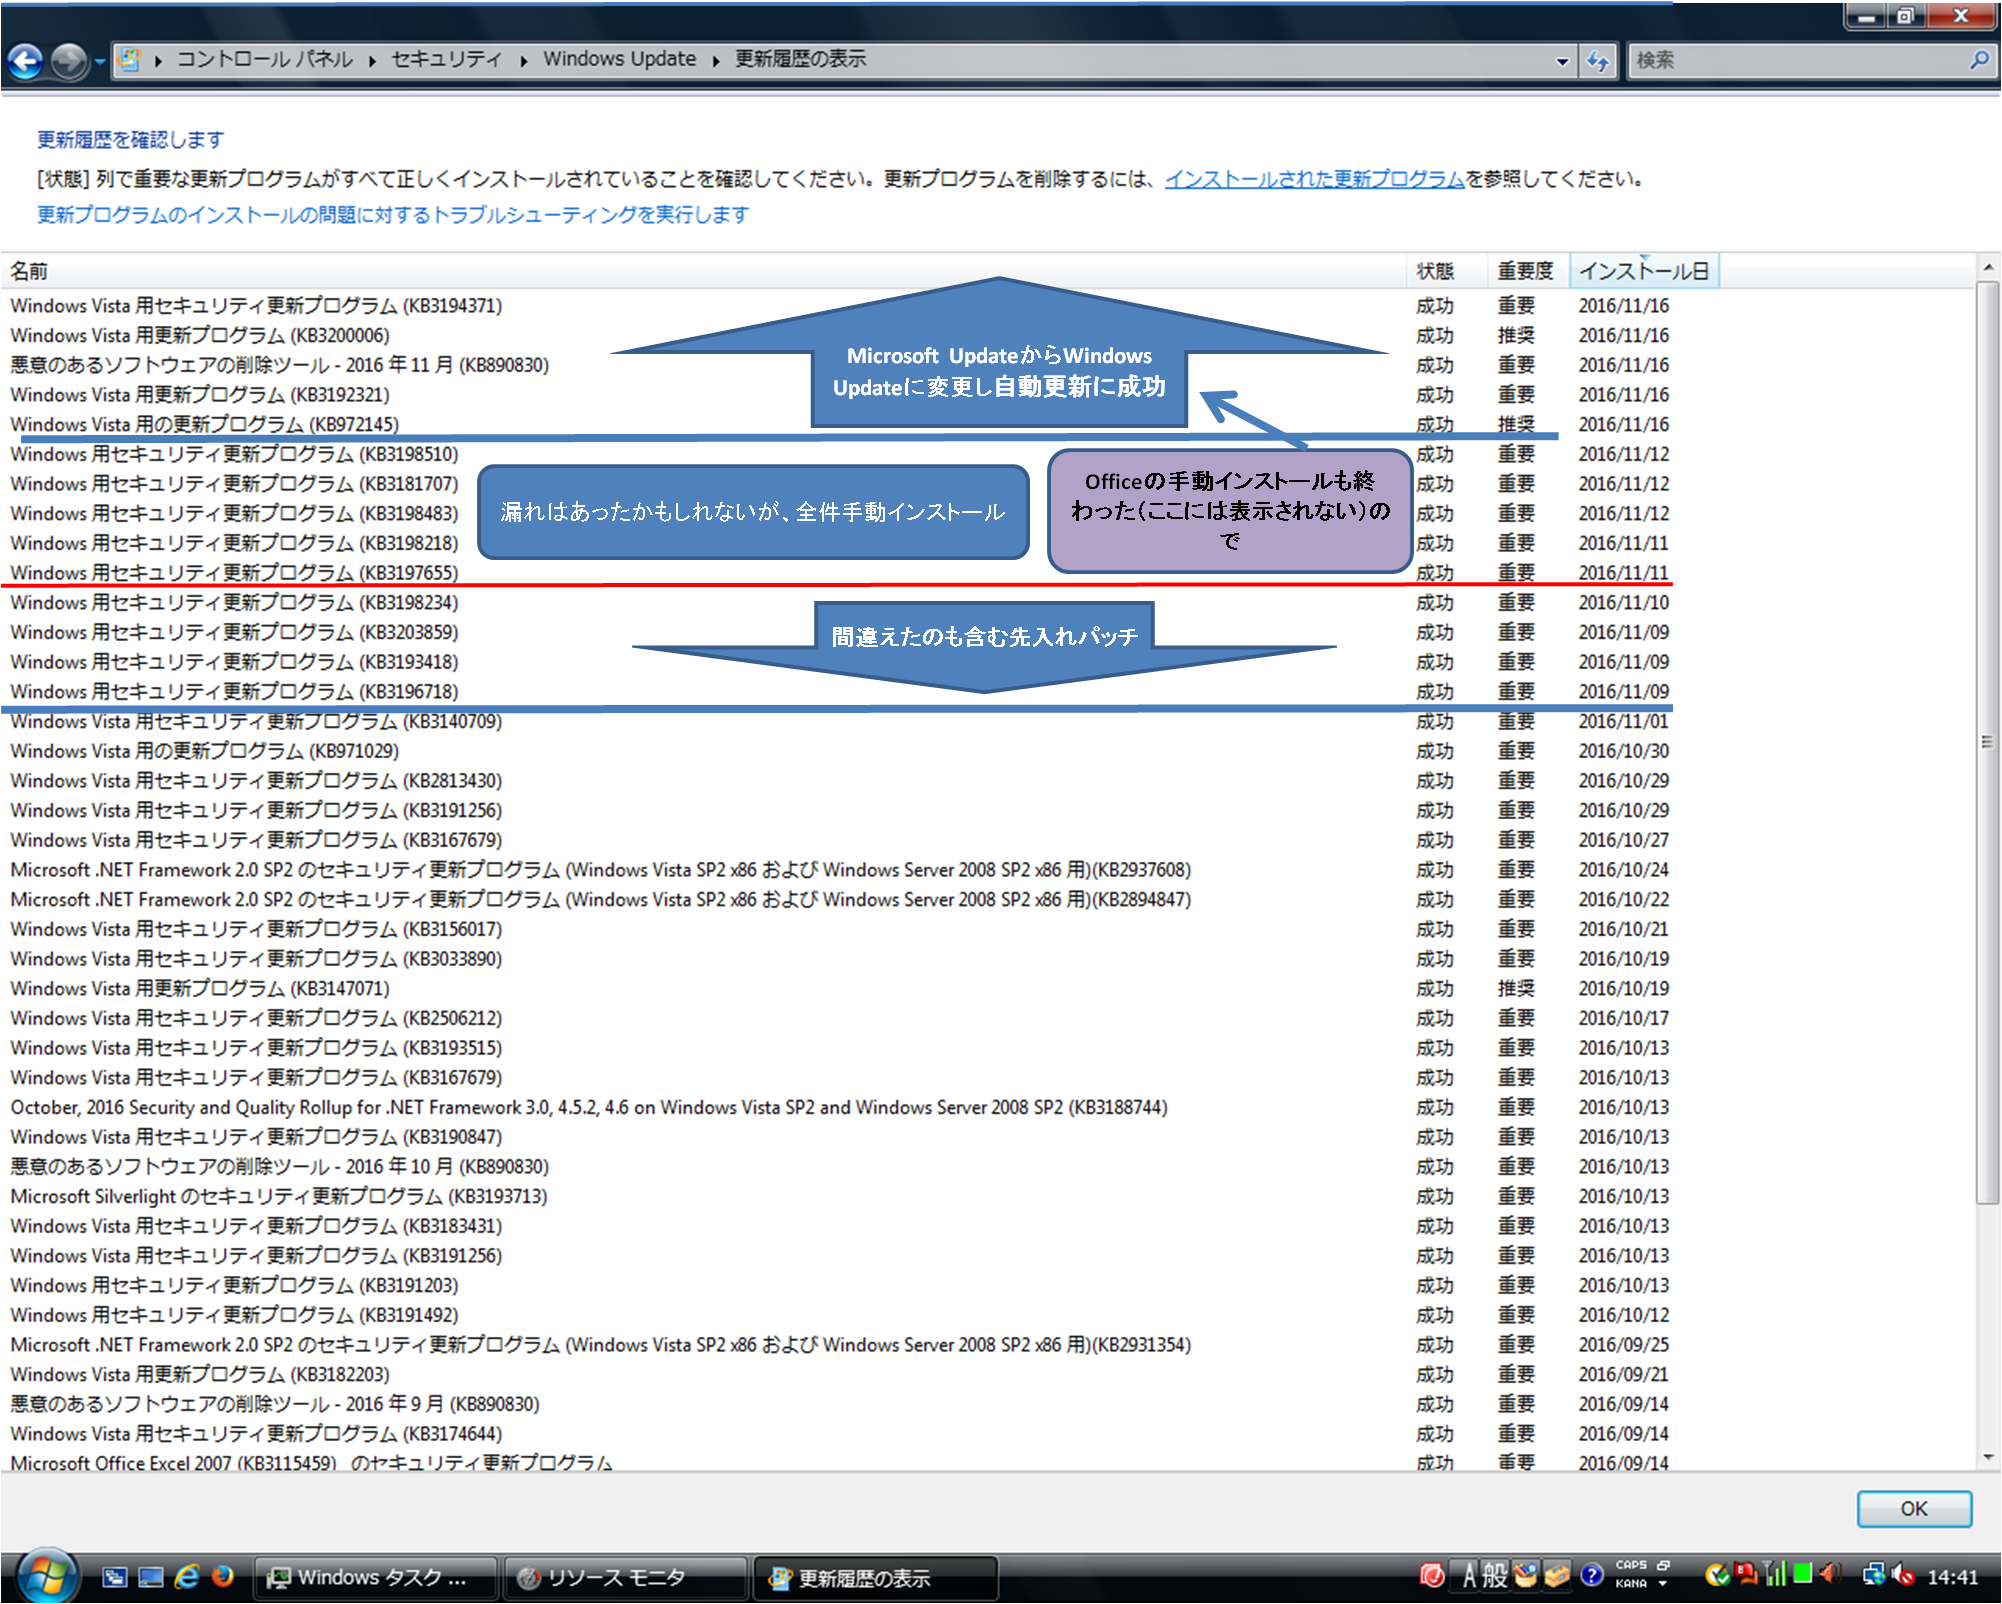Launch Internet Explorer from quick launch
2002x1604 pixels.
[187, 1577]
